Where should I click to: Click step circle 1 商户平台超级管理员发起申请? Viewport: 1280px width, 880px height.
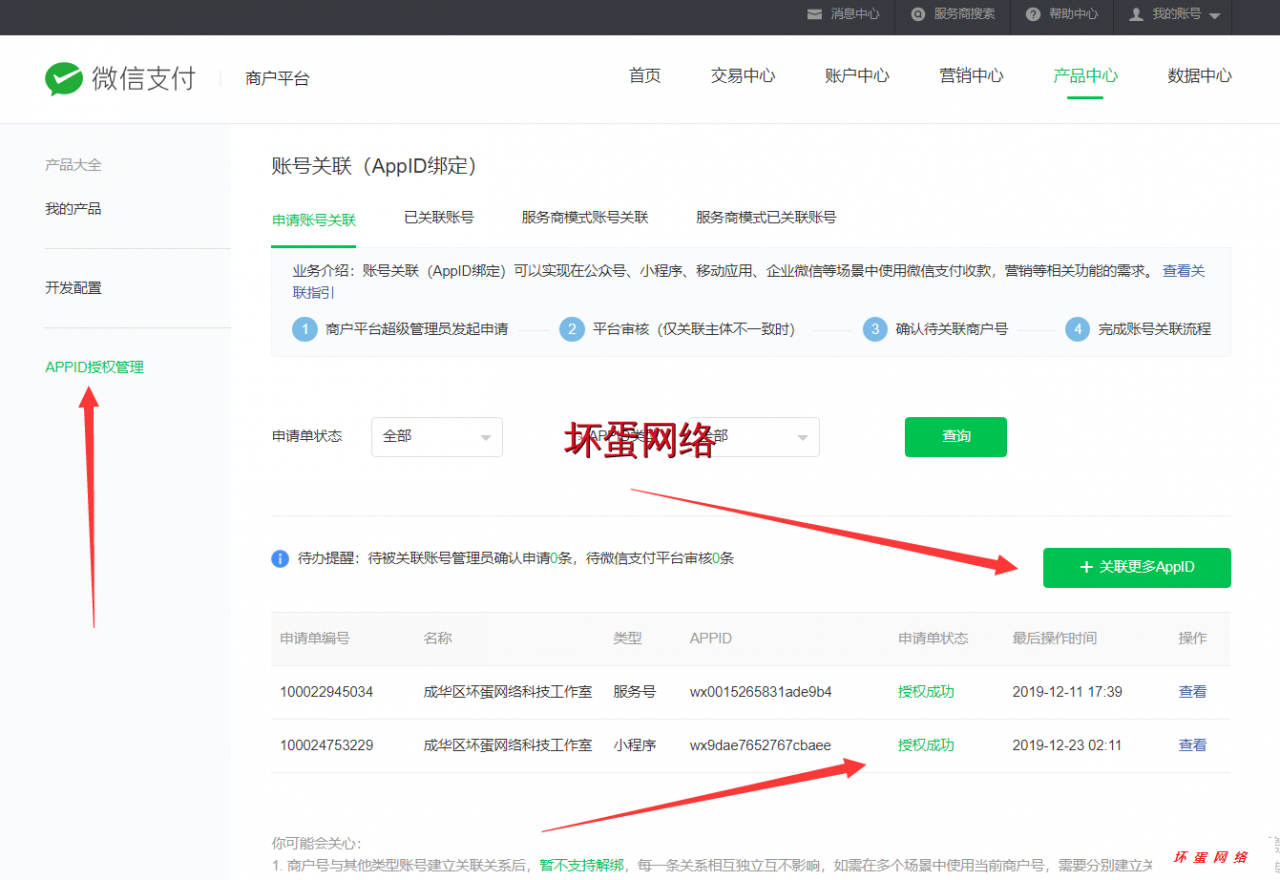(304, 329)
